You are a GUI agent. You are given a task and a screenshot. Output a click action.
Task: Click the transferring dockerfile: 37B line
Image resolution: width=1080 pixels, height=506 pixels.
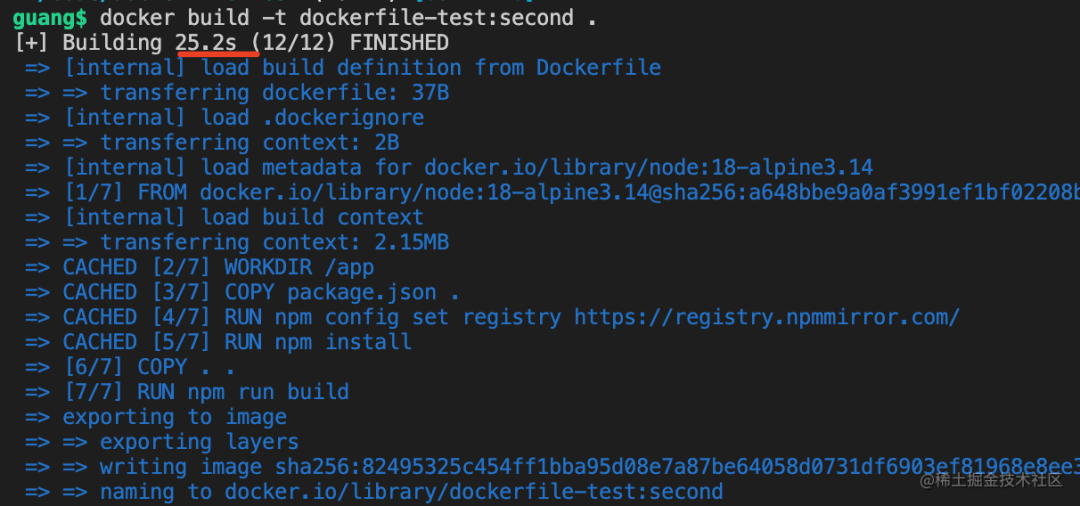[274, 93]
